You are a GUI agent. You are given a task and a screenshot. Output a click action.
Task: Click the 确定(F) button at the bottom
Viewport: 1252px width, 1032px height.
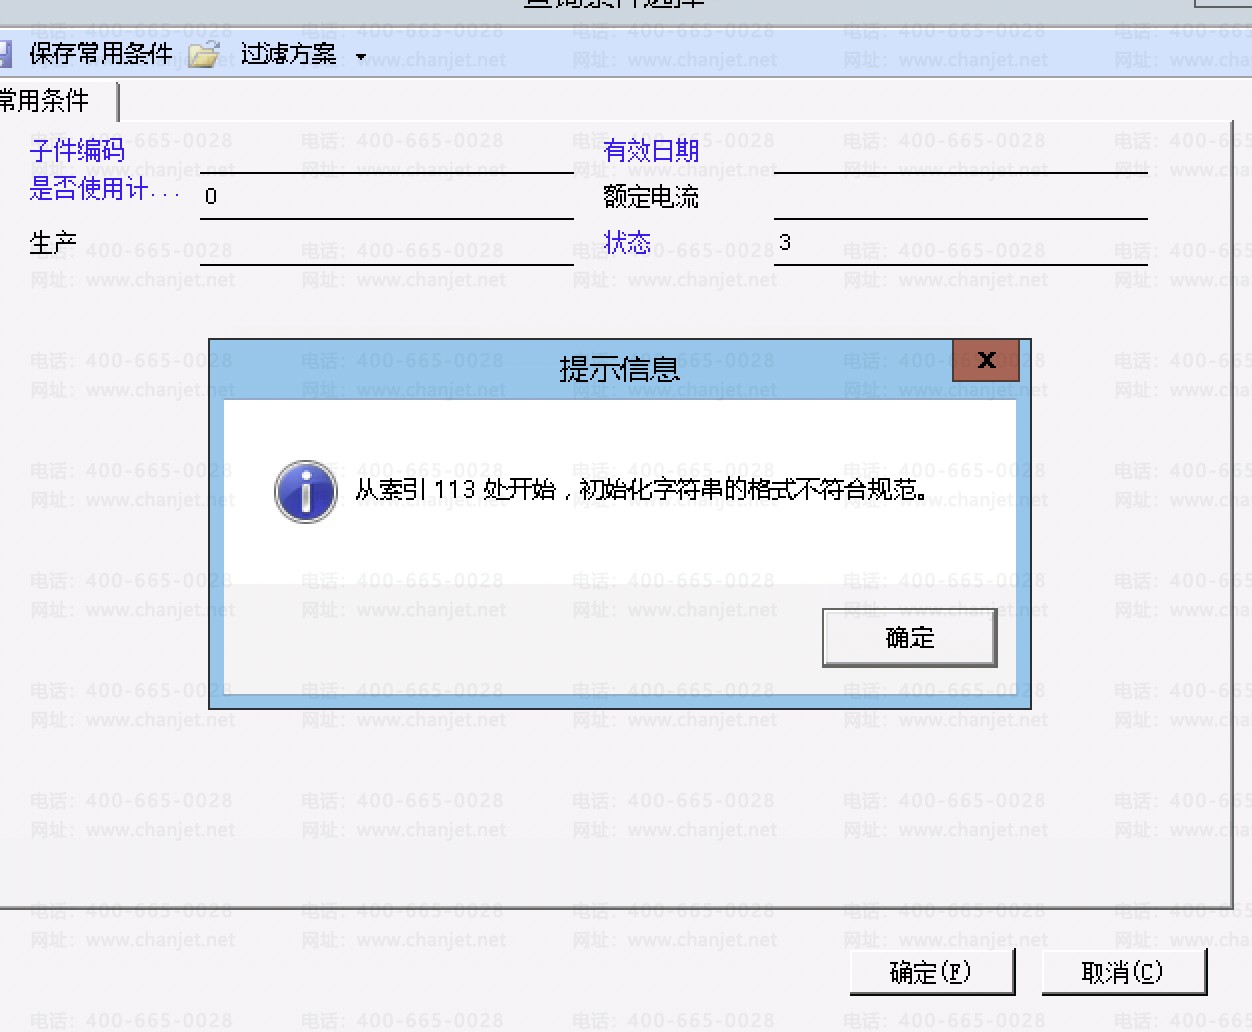(x=931, y=972)
